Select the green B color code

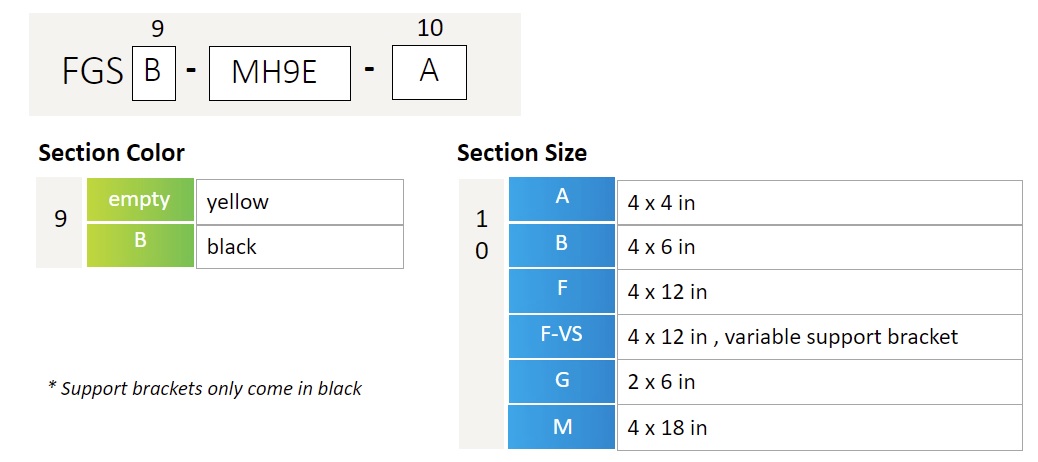[x=140, y=246]
